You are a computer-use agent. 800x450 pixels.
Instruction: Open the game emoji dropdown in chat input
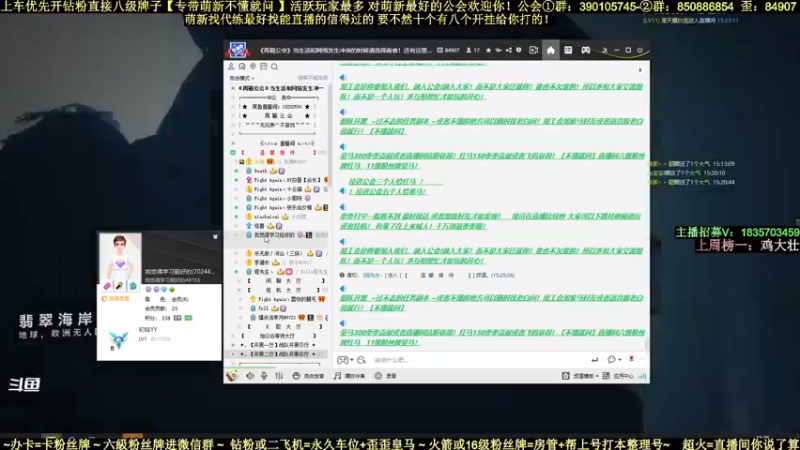345,360
